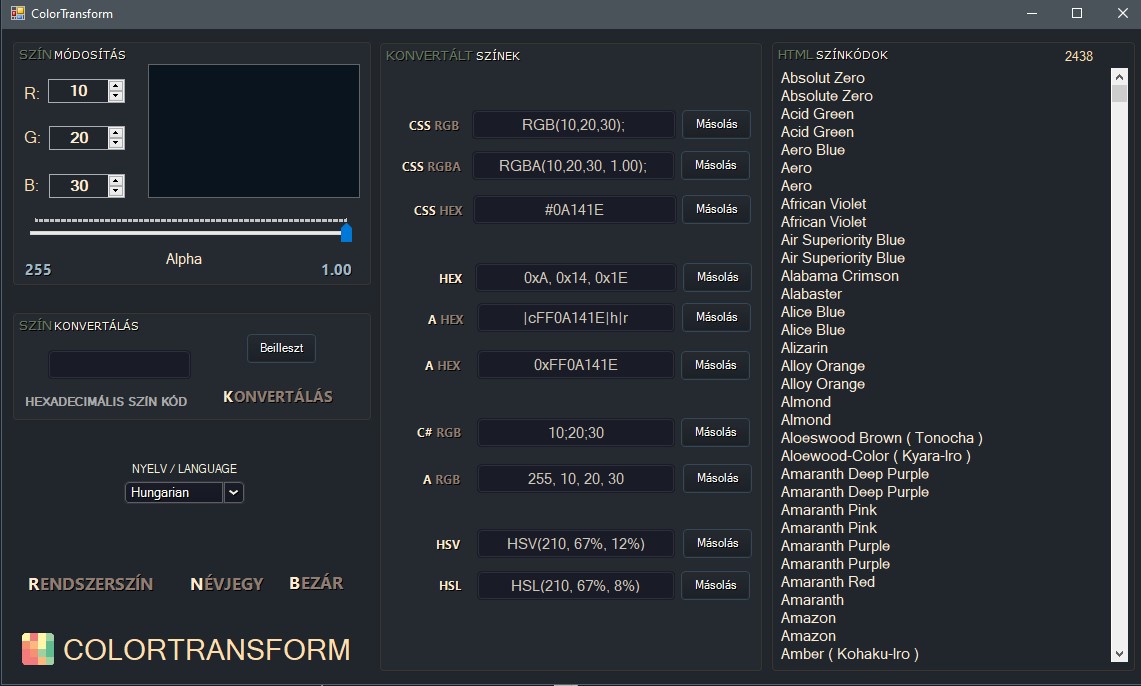
Task: Decrease the G value with down arrow
Action: 116,143
